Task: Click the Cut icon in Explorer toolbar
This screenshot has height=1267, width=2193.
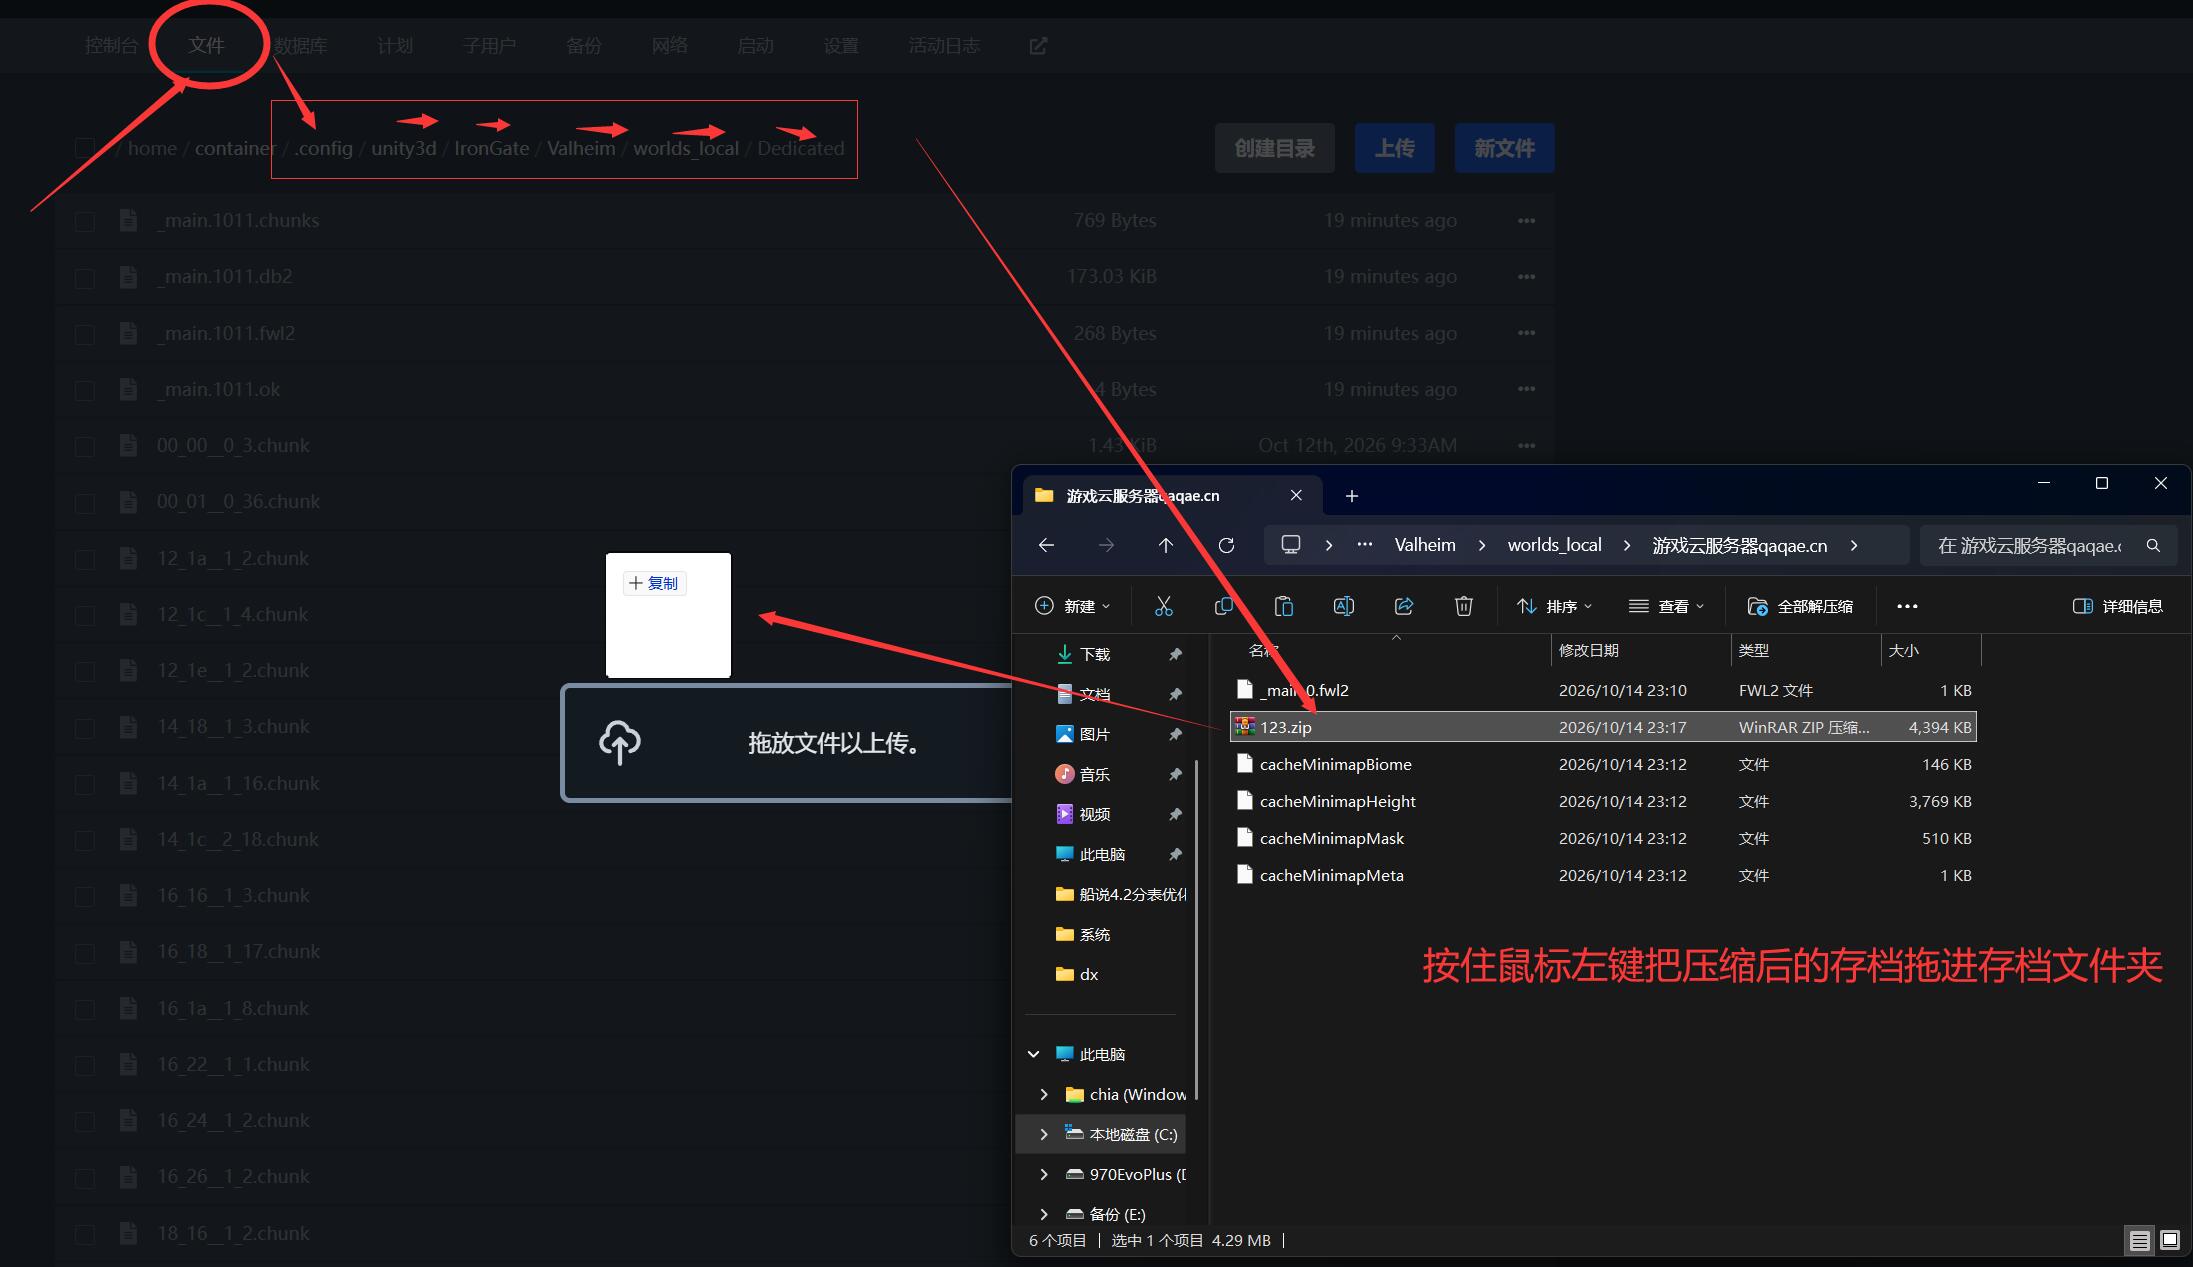Action: pos(1163,606)
